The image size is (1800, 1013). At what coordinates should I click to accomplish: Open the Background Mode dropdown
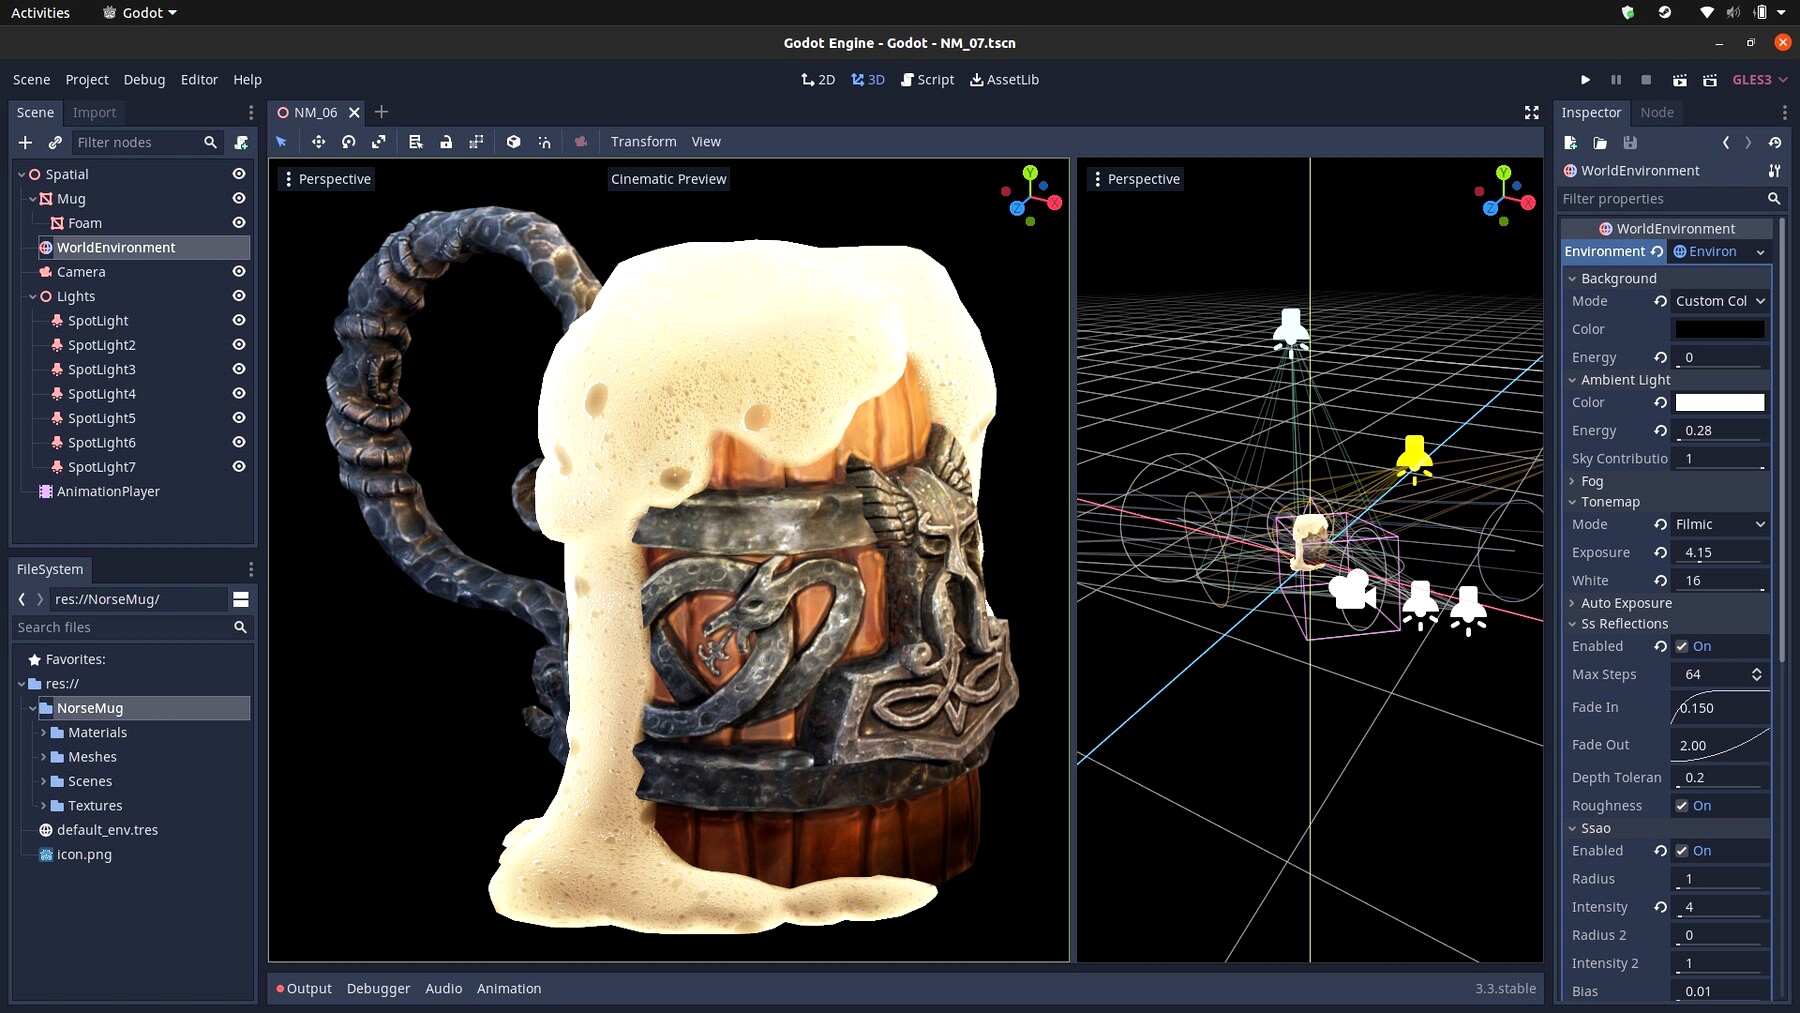1720,301
